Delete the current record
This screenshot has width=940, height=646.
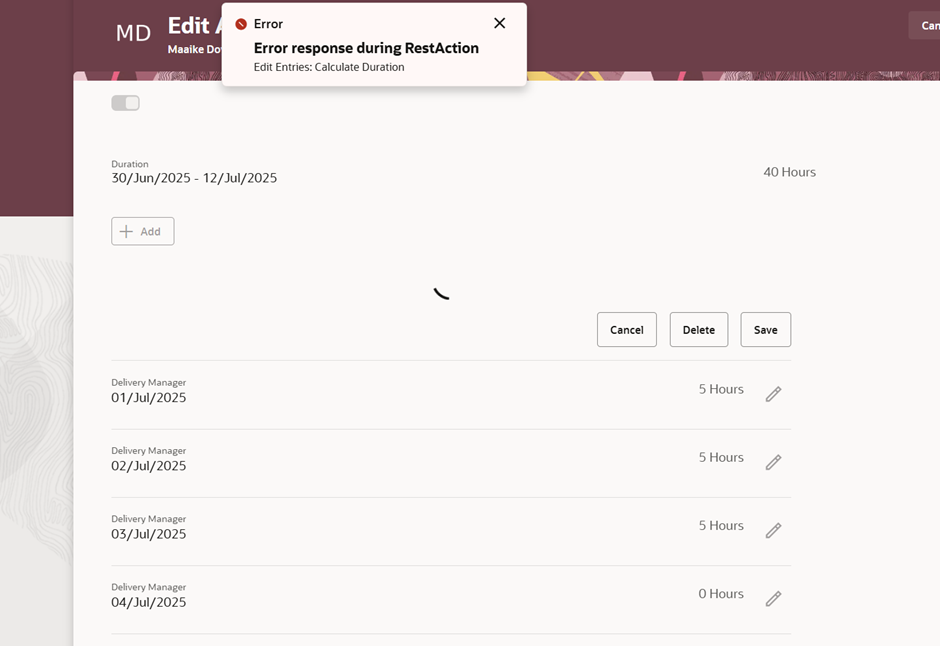[x=698, y=329]
